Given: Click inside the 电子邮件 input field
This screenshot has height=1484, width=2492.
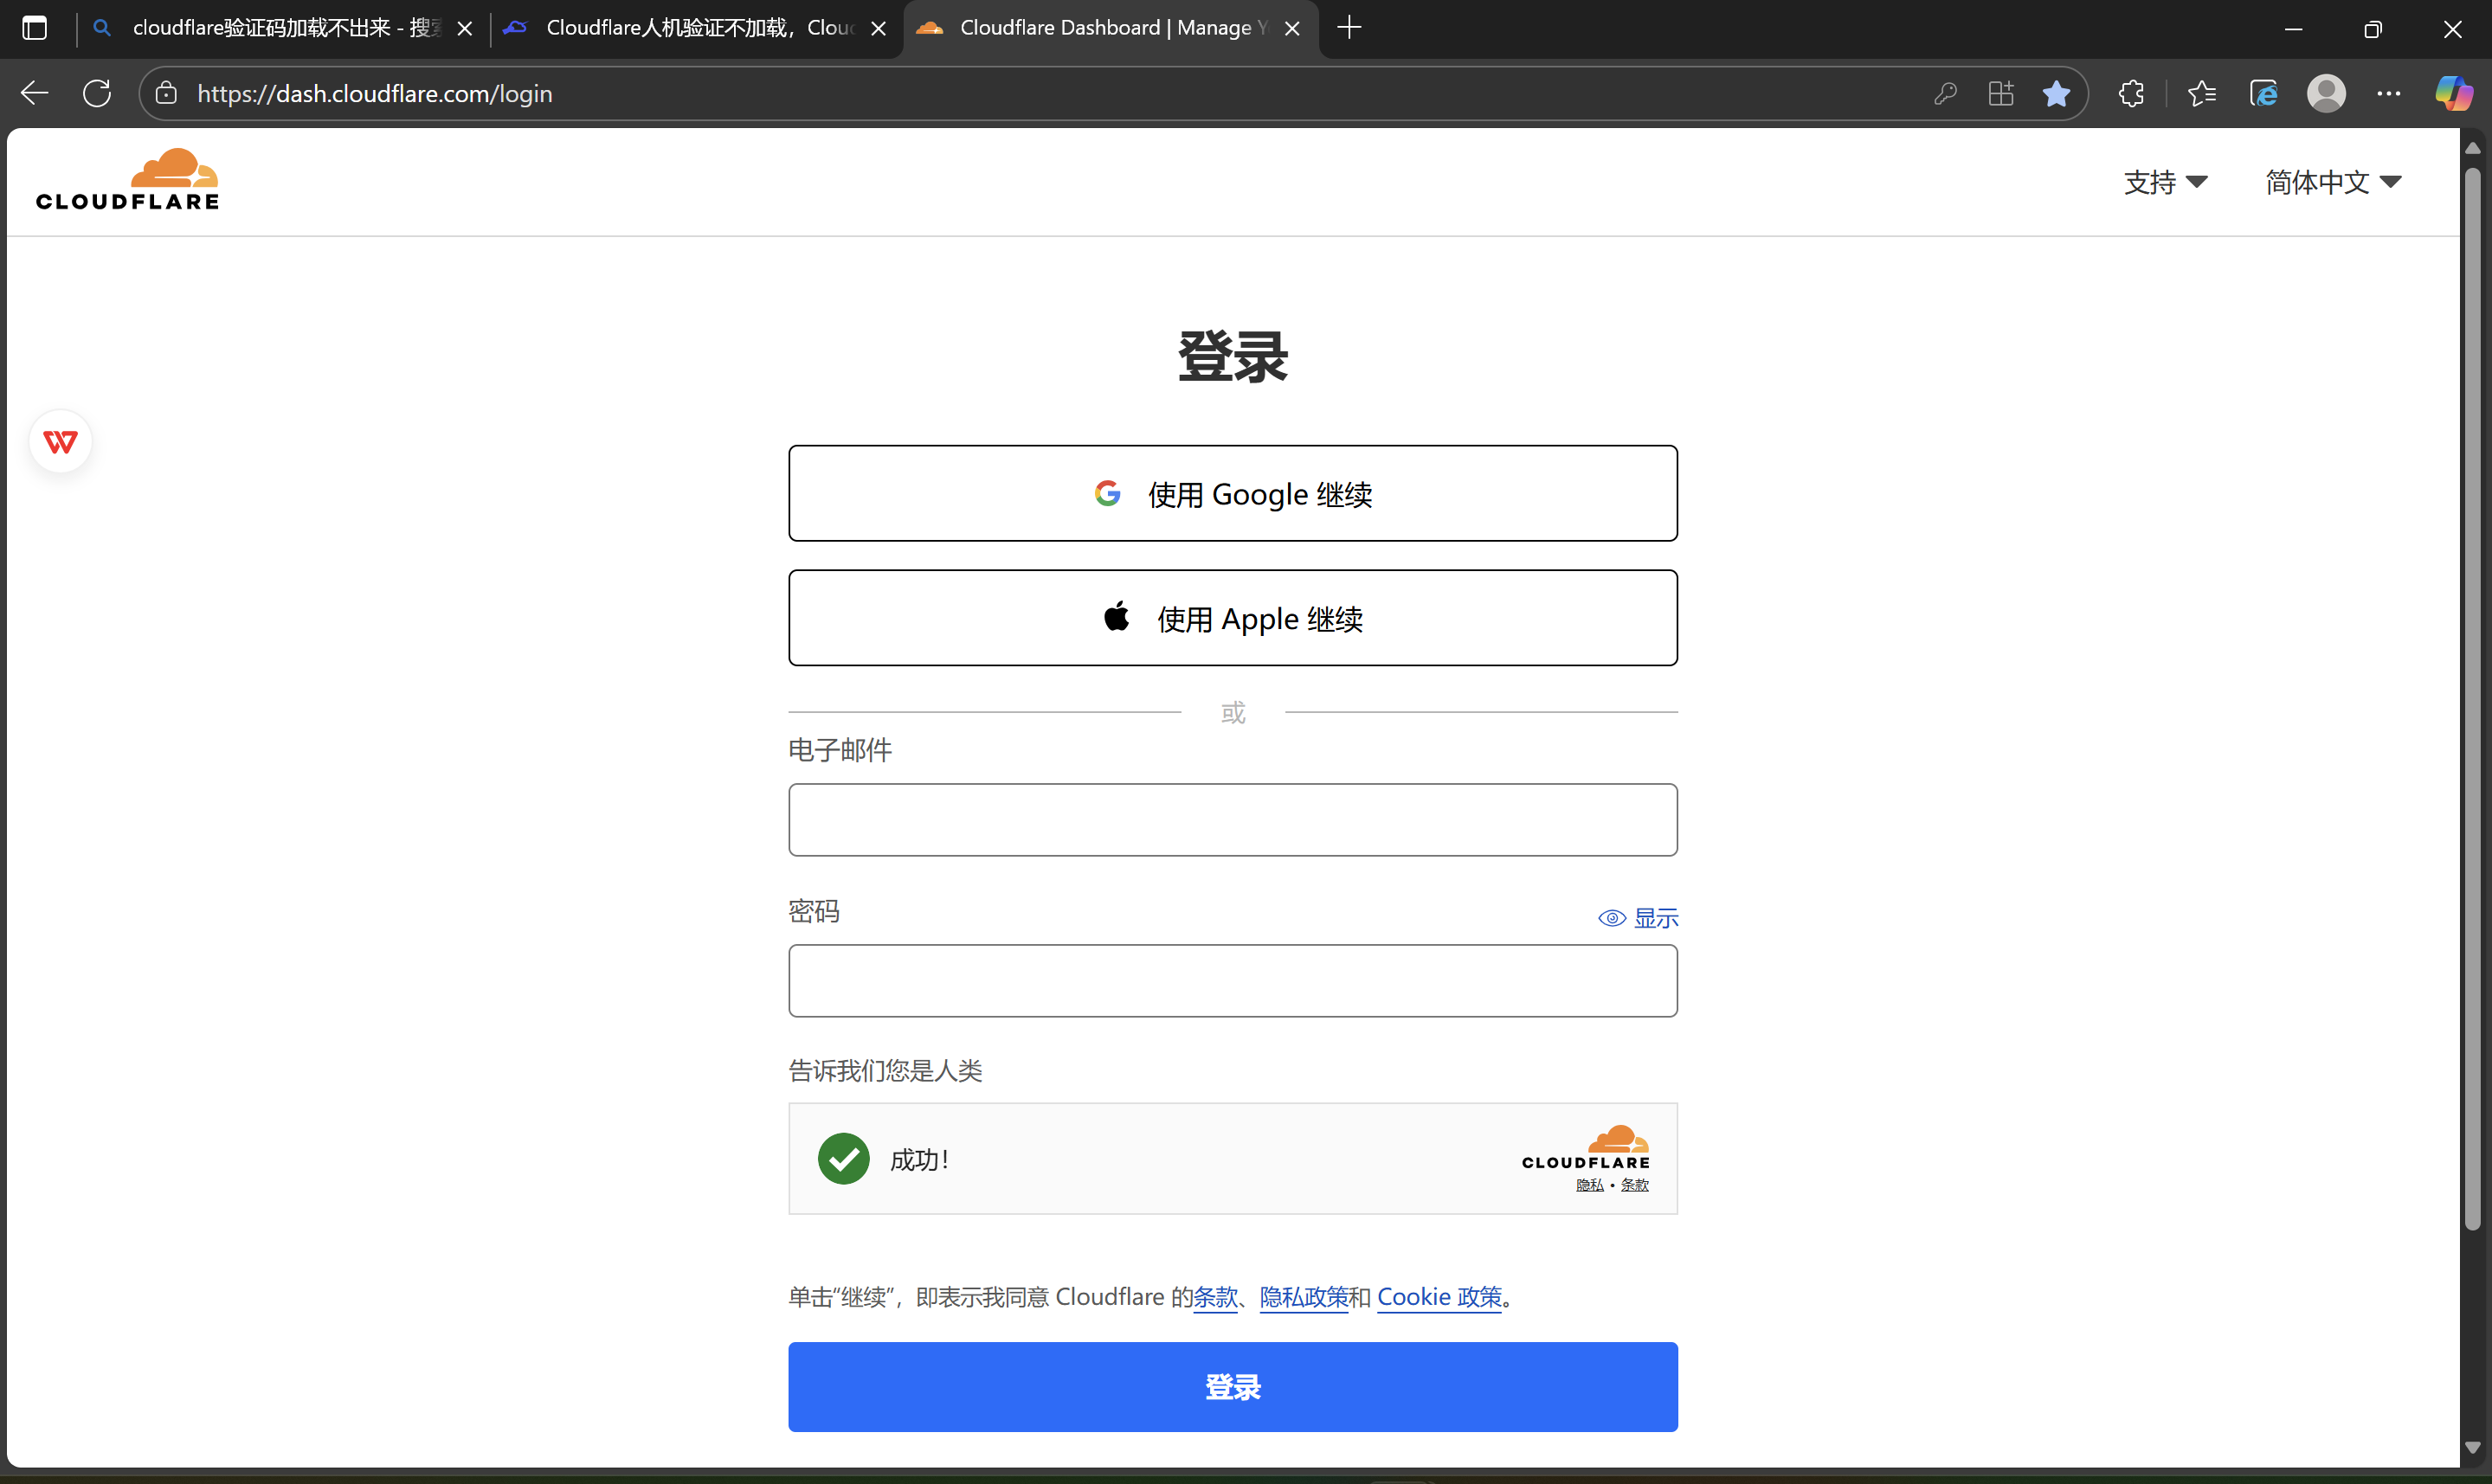Looking at the screenshot, I should click(1232, 820).
